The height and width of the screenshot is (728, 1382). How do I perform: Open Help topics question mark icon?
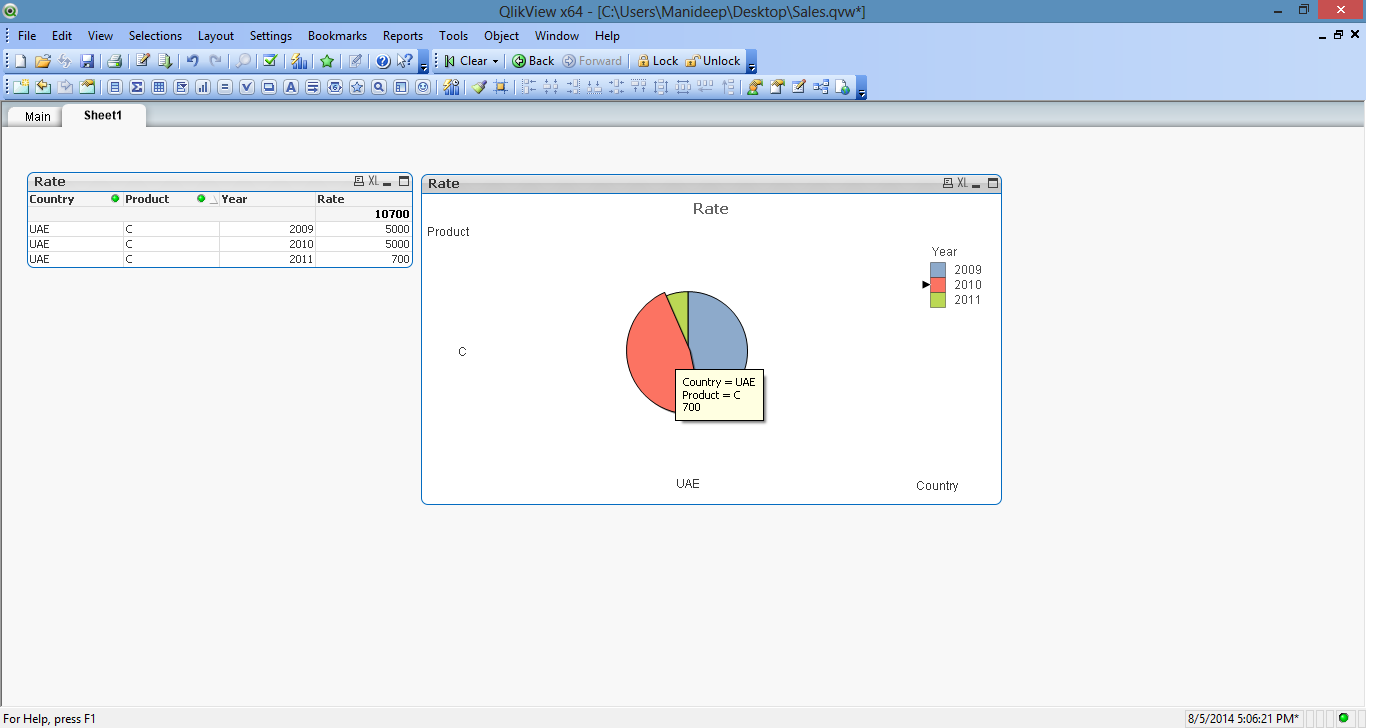coord(382,61)
